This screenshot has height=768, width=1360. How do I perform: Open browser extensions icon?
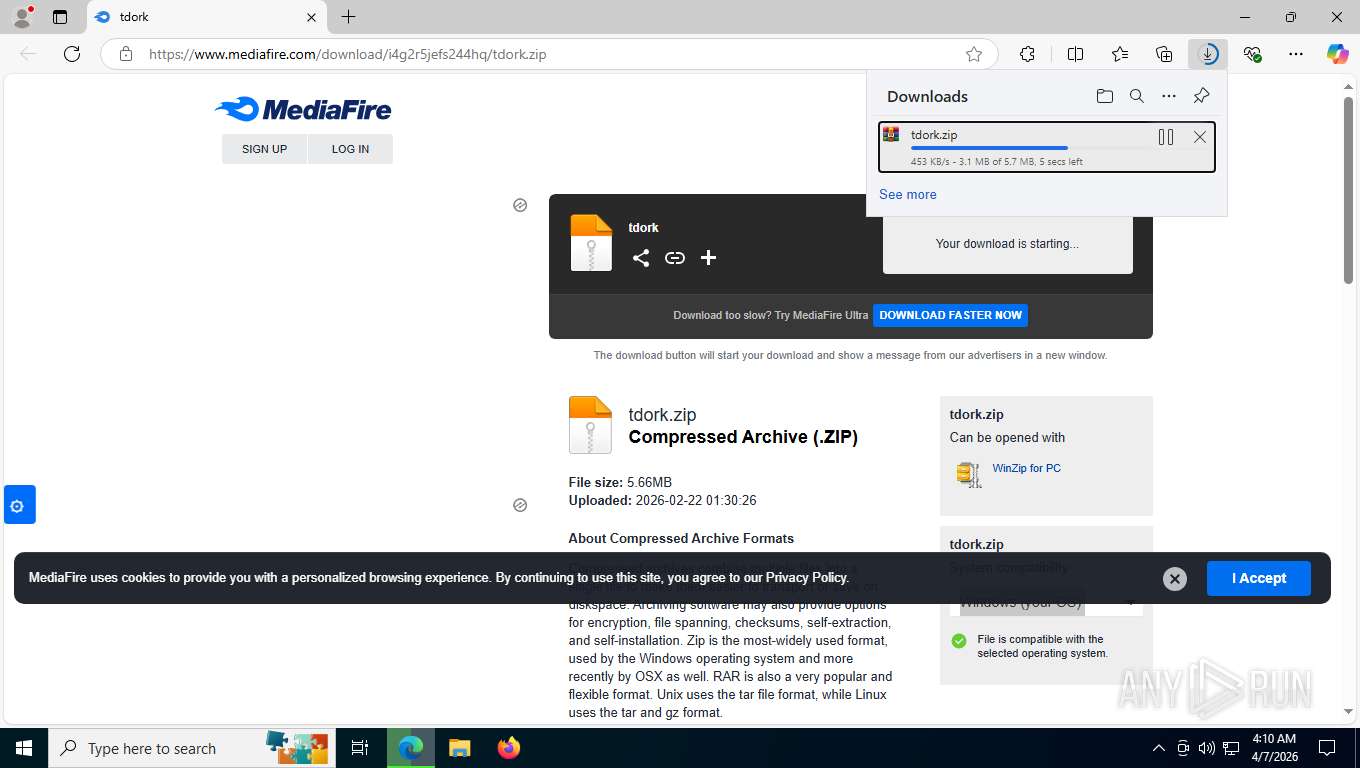click(x=1027, y=54)
